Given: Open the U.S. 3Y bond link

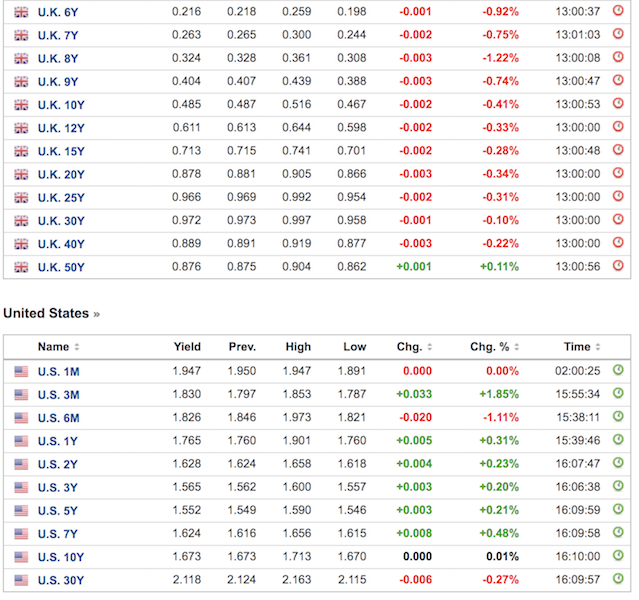Looking at the screenshot, I should tap(57, 488).
